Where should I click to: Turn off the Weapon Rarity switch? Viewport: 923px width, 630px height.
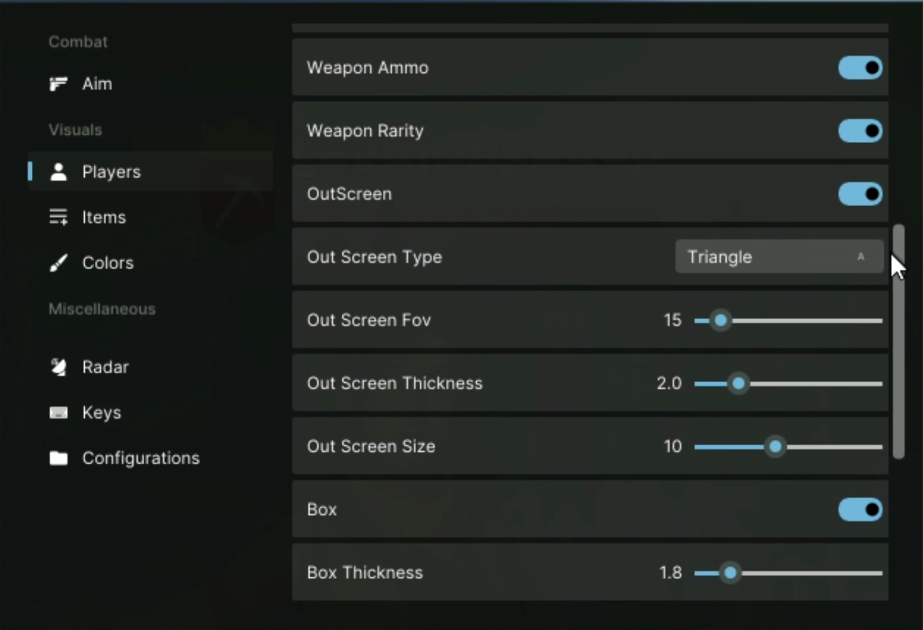[x=860, y=131]
